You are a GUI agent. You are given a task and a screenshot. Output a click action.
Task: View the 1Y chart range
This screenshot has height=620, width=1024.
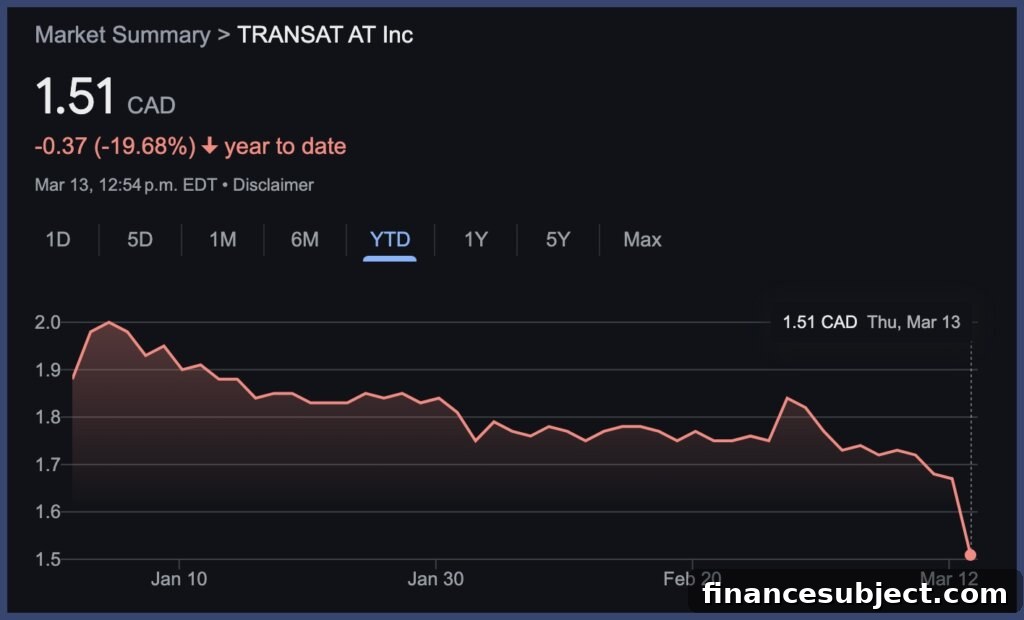tap(475, 240)
